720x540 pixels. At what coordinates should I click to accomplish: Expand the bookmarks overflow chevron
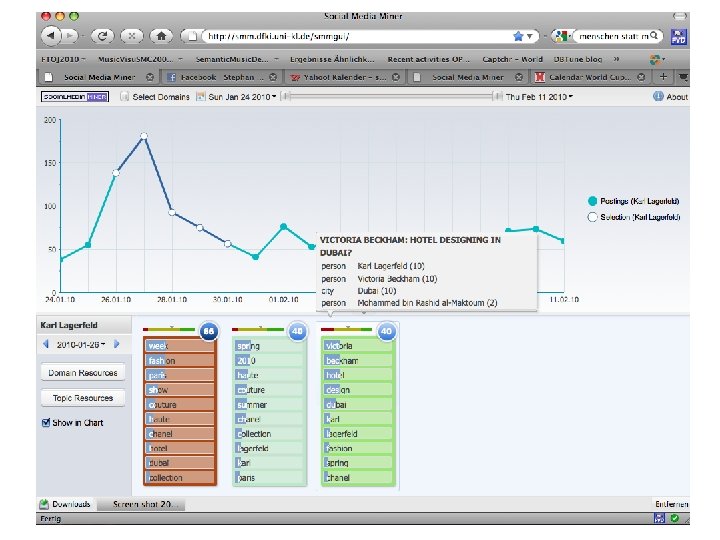coord(616,59)
